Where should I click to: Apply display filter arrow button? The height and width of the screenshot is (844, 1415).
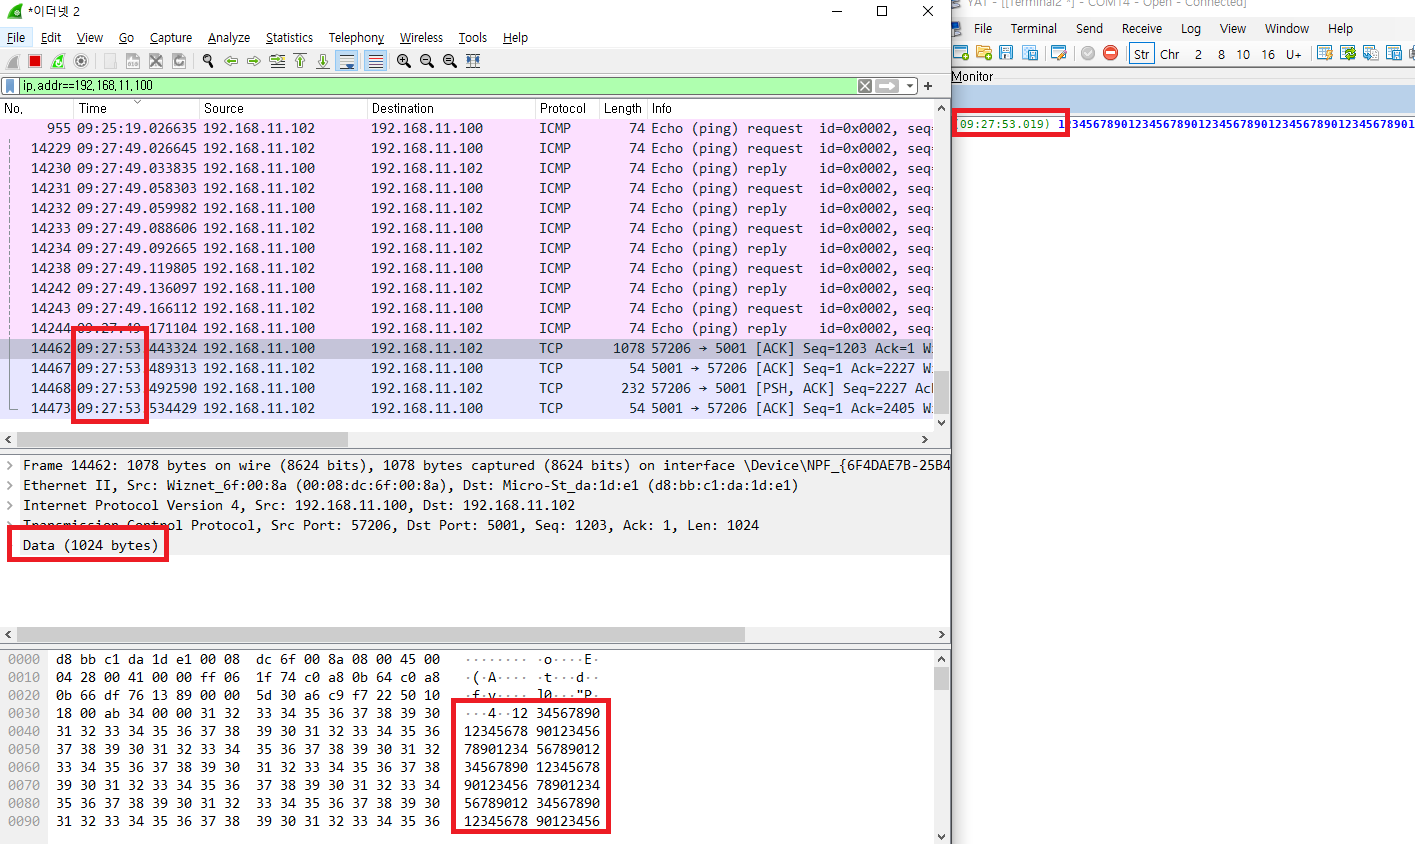click(887, 86)
